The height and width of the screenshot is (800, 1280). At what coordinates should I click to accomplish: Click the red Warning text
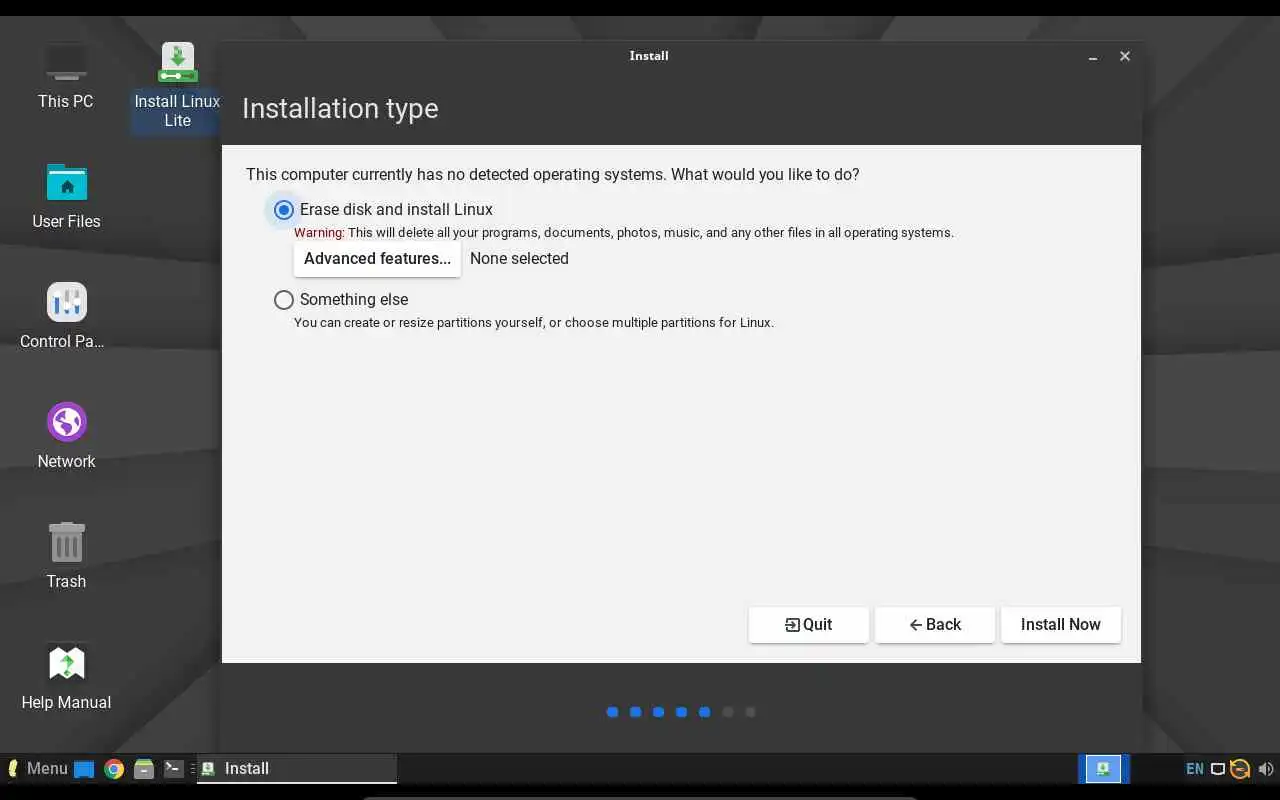point(319,233)
